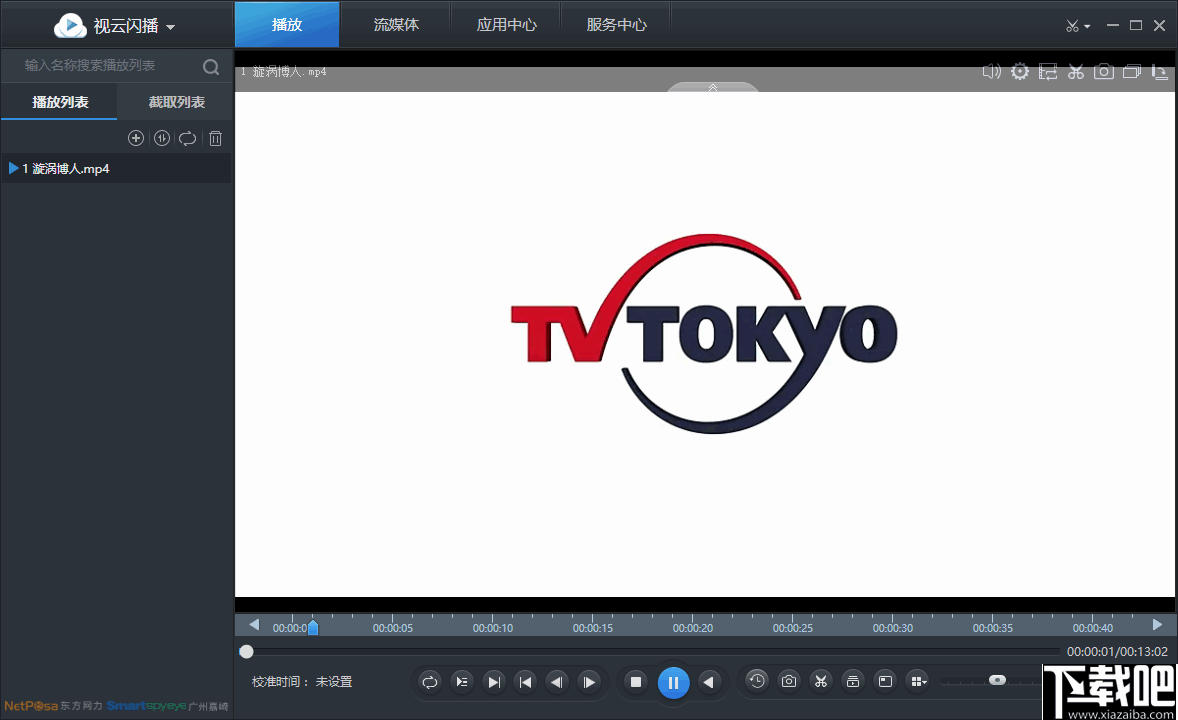Open the 服务中心 tab

[x=616, y=25]
